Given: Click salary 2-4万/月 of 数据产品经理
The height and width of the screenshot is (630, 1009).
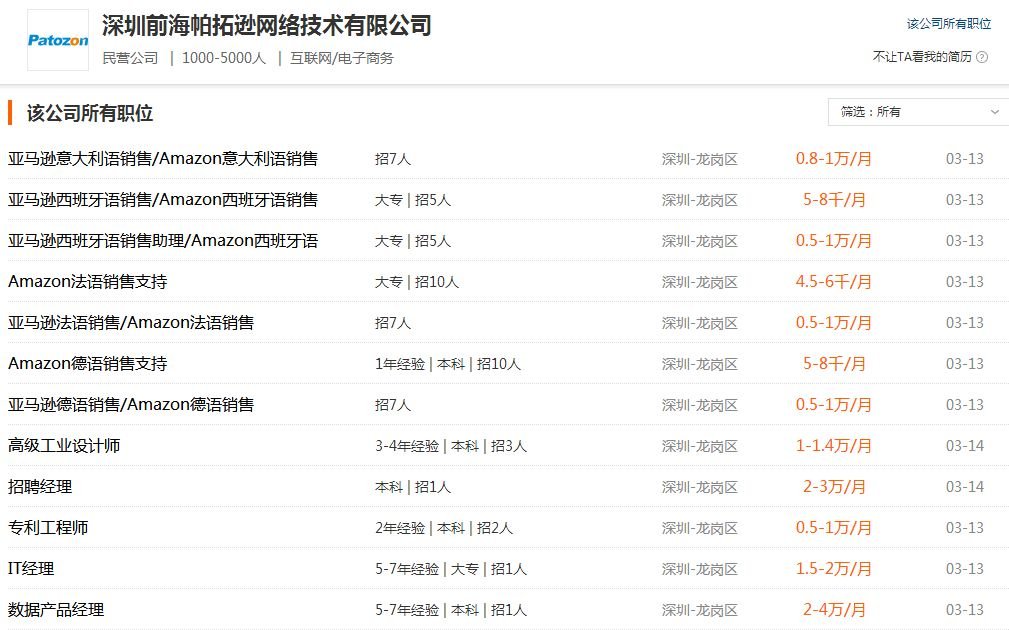Looking at the screenshot, I should coord(834,609).
